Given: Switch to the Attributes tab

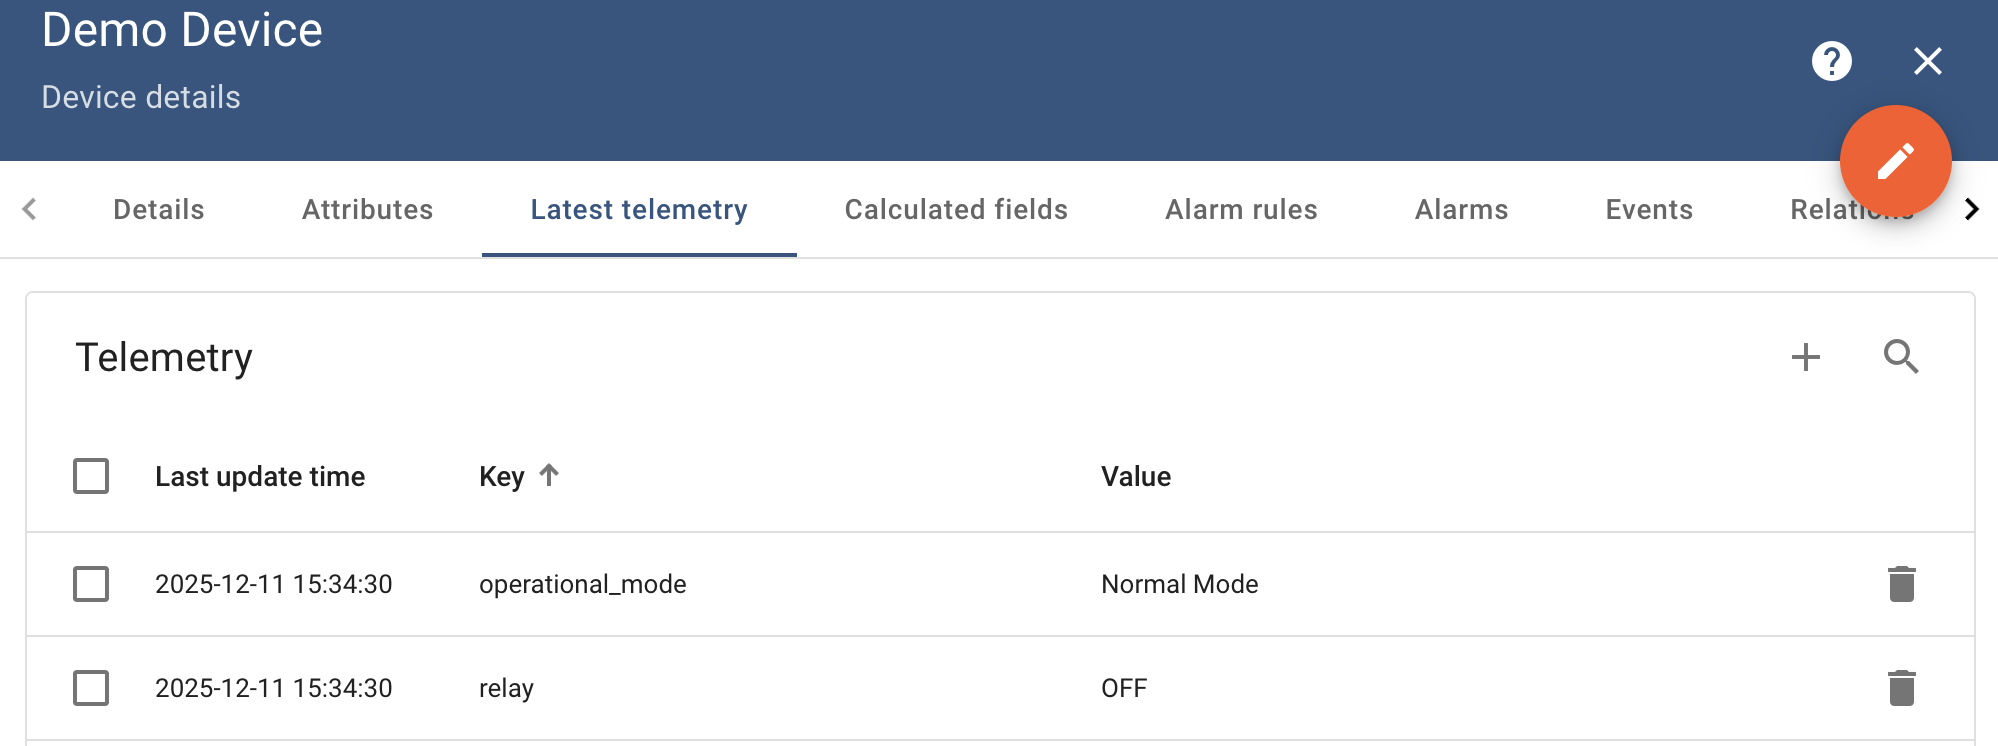Looking at the screenshot, I should (x=367, y=210).
